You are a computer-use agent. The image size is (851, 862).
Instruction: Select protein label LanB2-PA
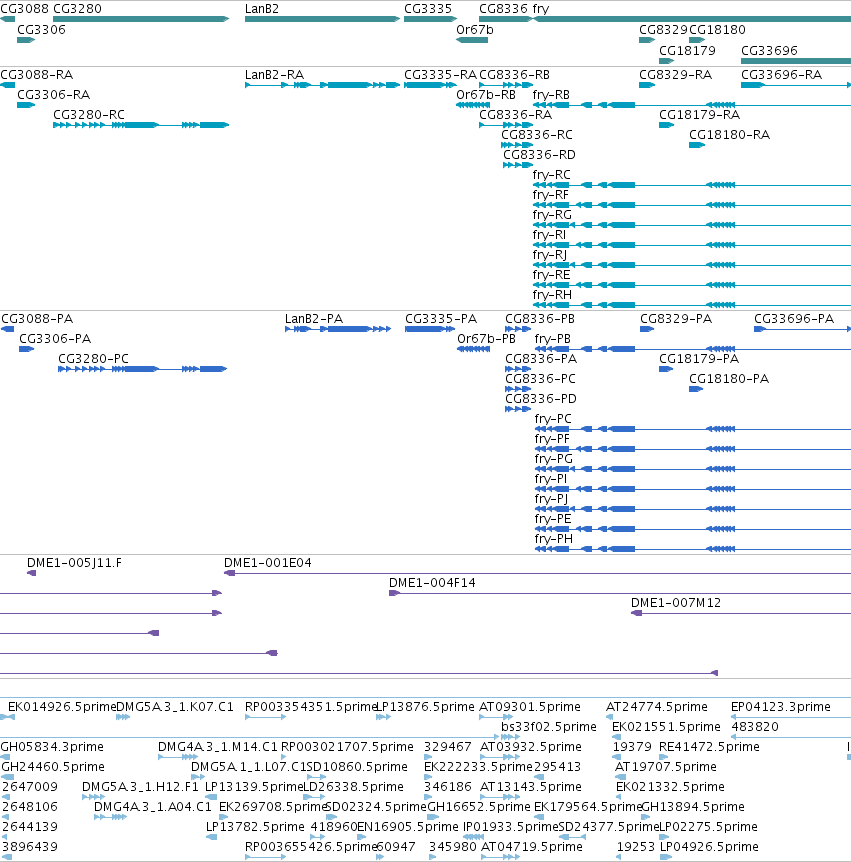point(314,319)
